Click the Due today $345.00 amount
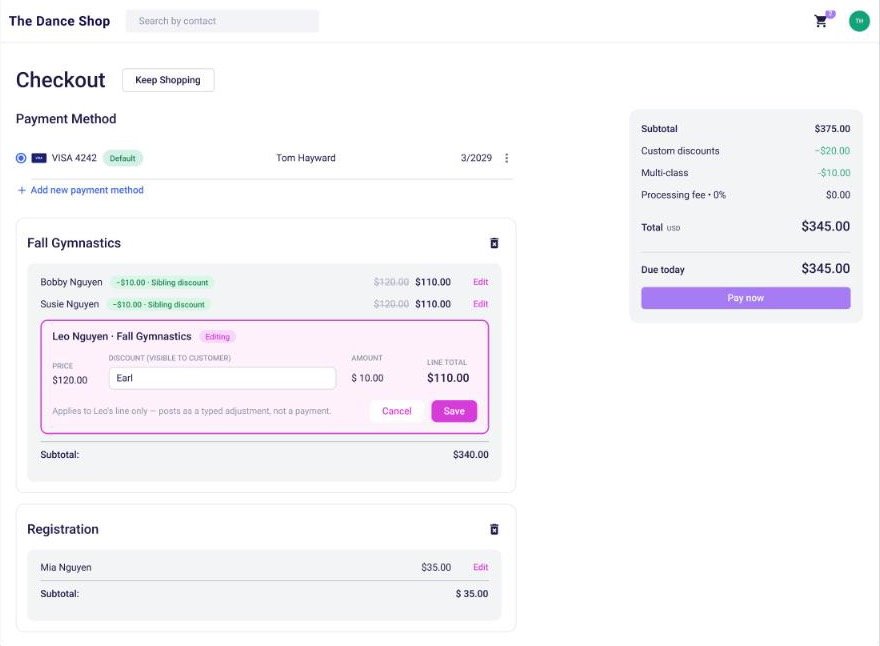Viewport: 880px width, 646px height. [826, 268]
